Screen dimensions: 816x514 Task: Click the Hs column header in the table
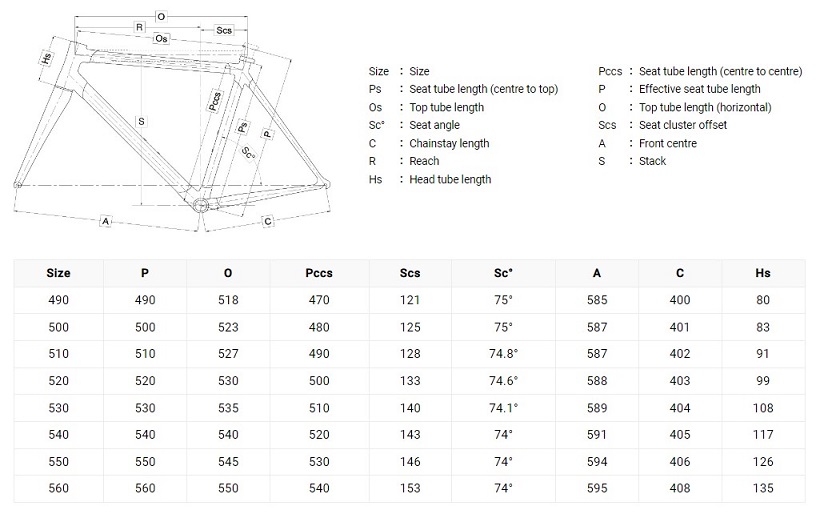click(x=763, y=273)
